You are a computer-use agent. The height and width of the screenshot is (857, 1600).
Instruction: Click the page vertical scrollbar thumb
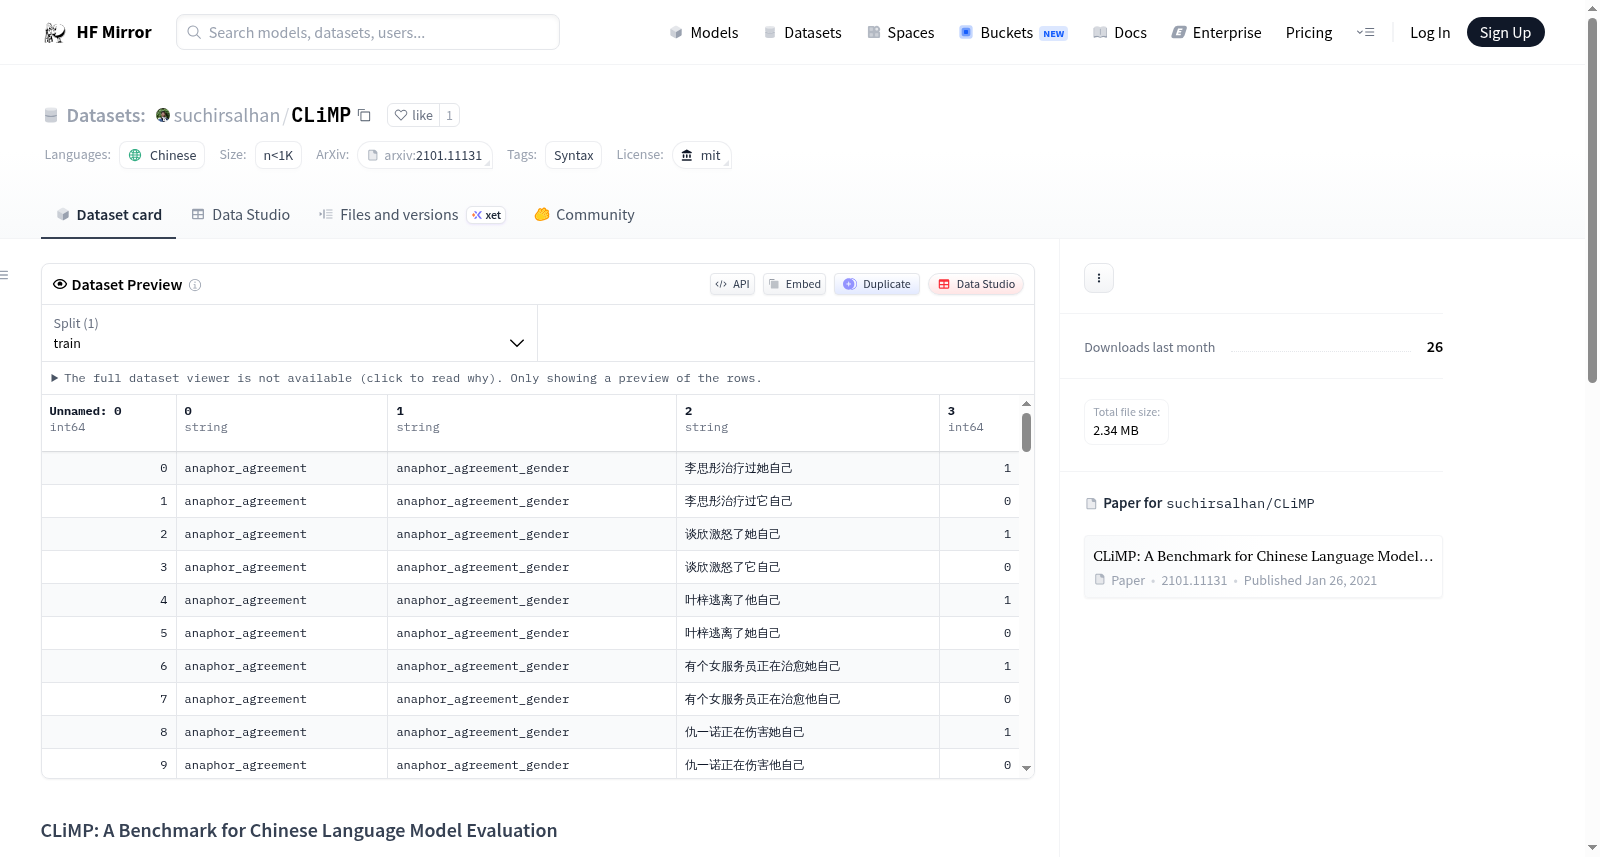coord(1593,200)
